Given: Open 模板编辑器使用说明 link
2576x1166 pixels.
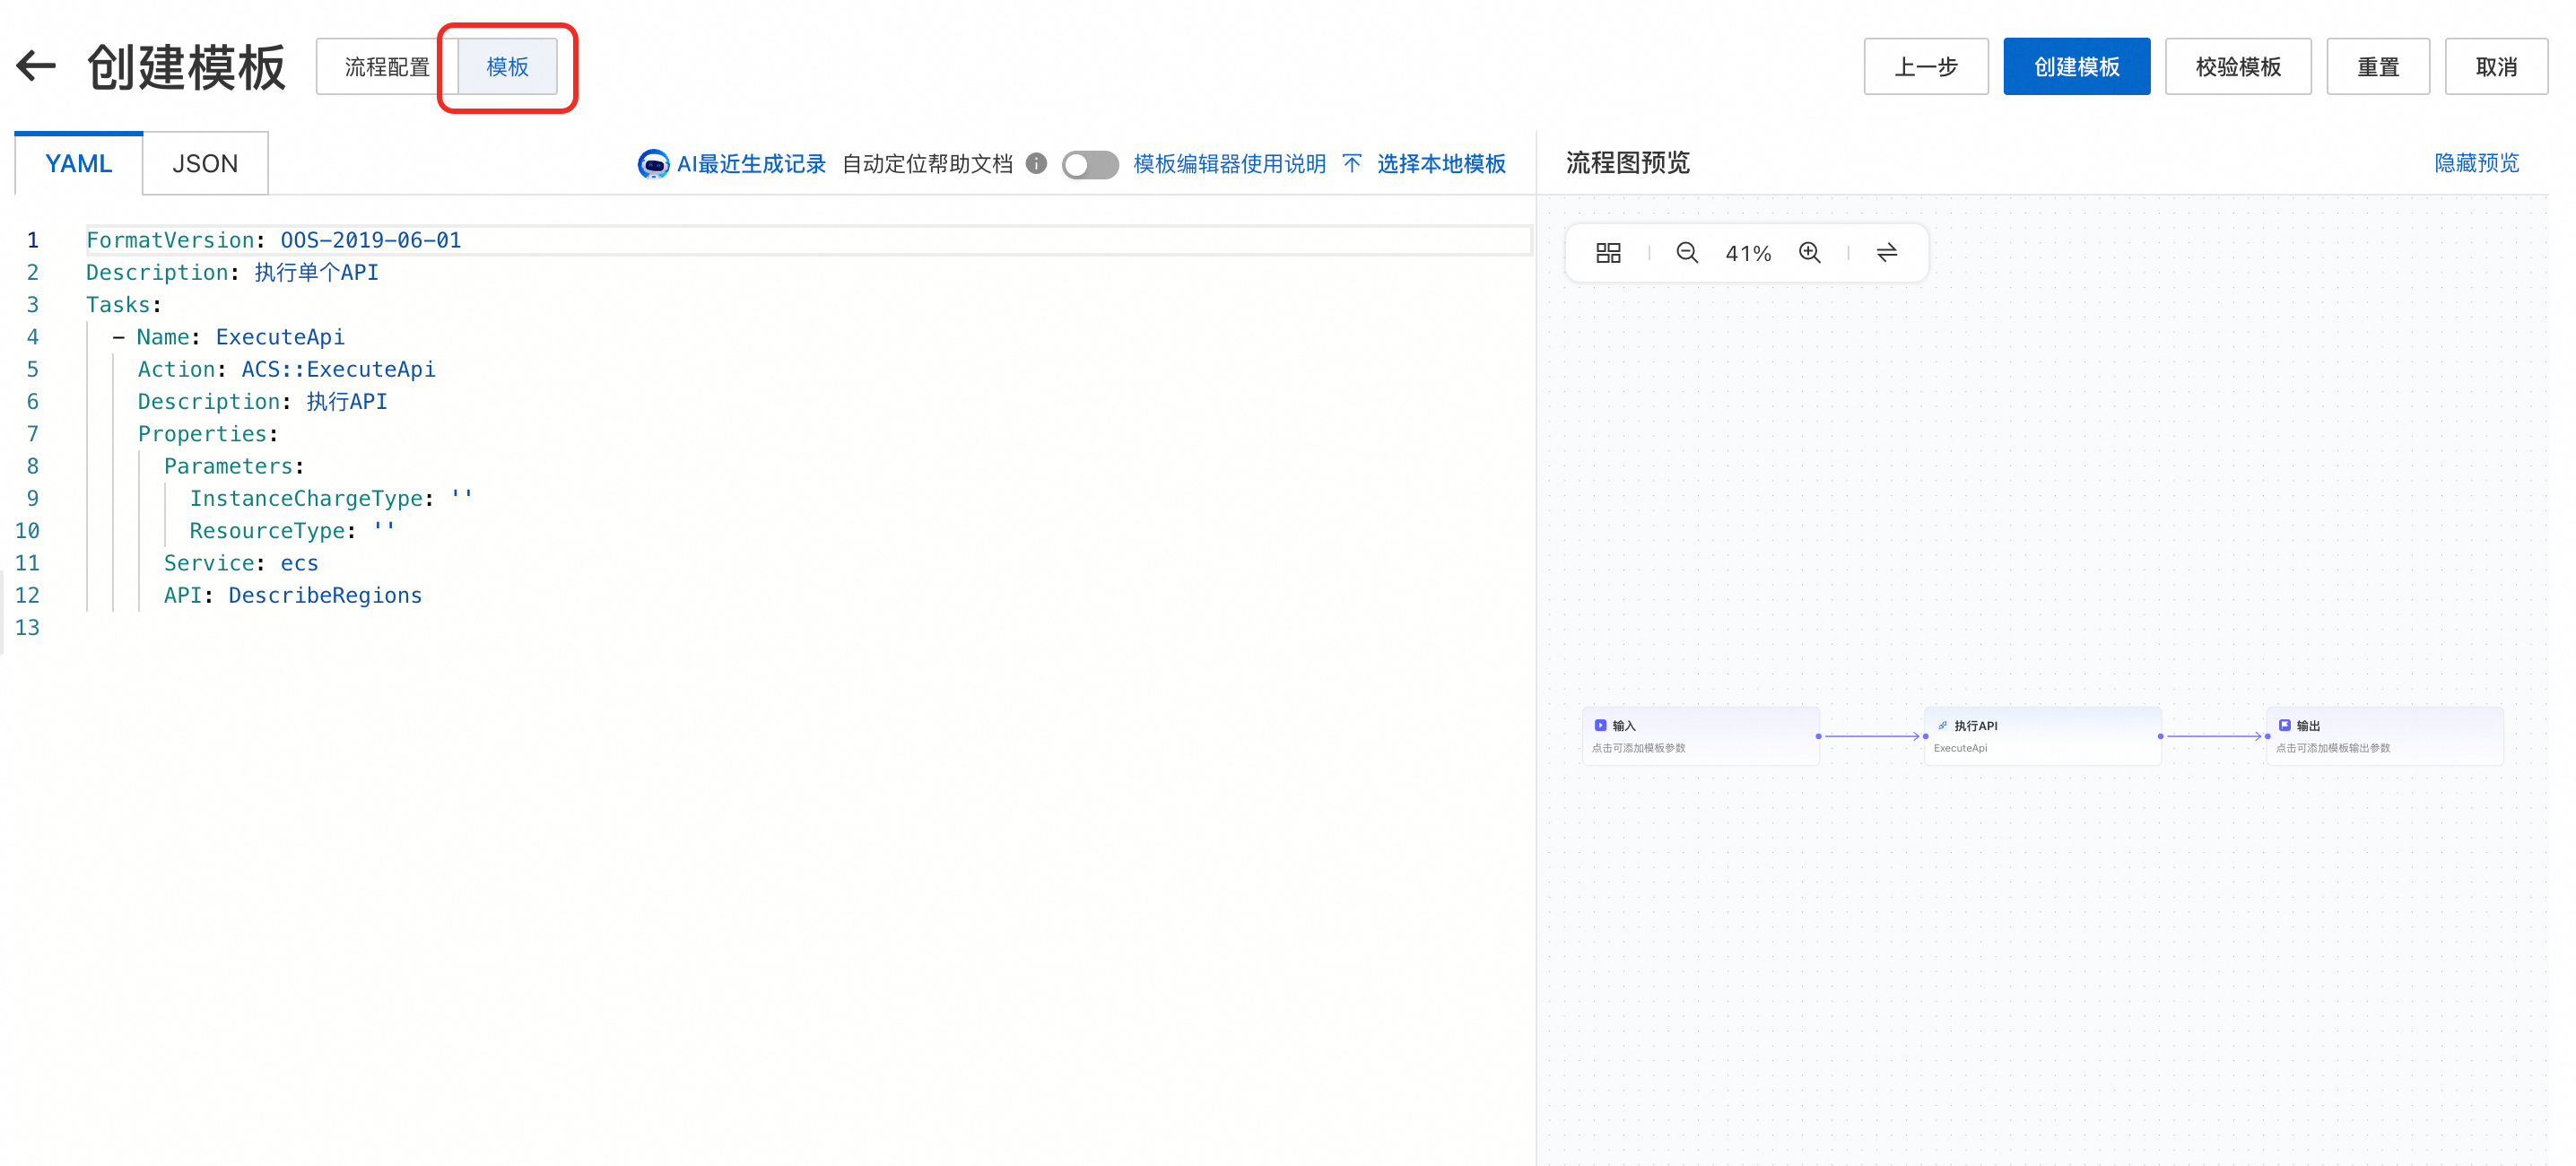Looking at the screenshot, I should (x=1229, y=164).
